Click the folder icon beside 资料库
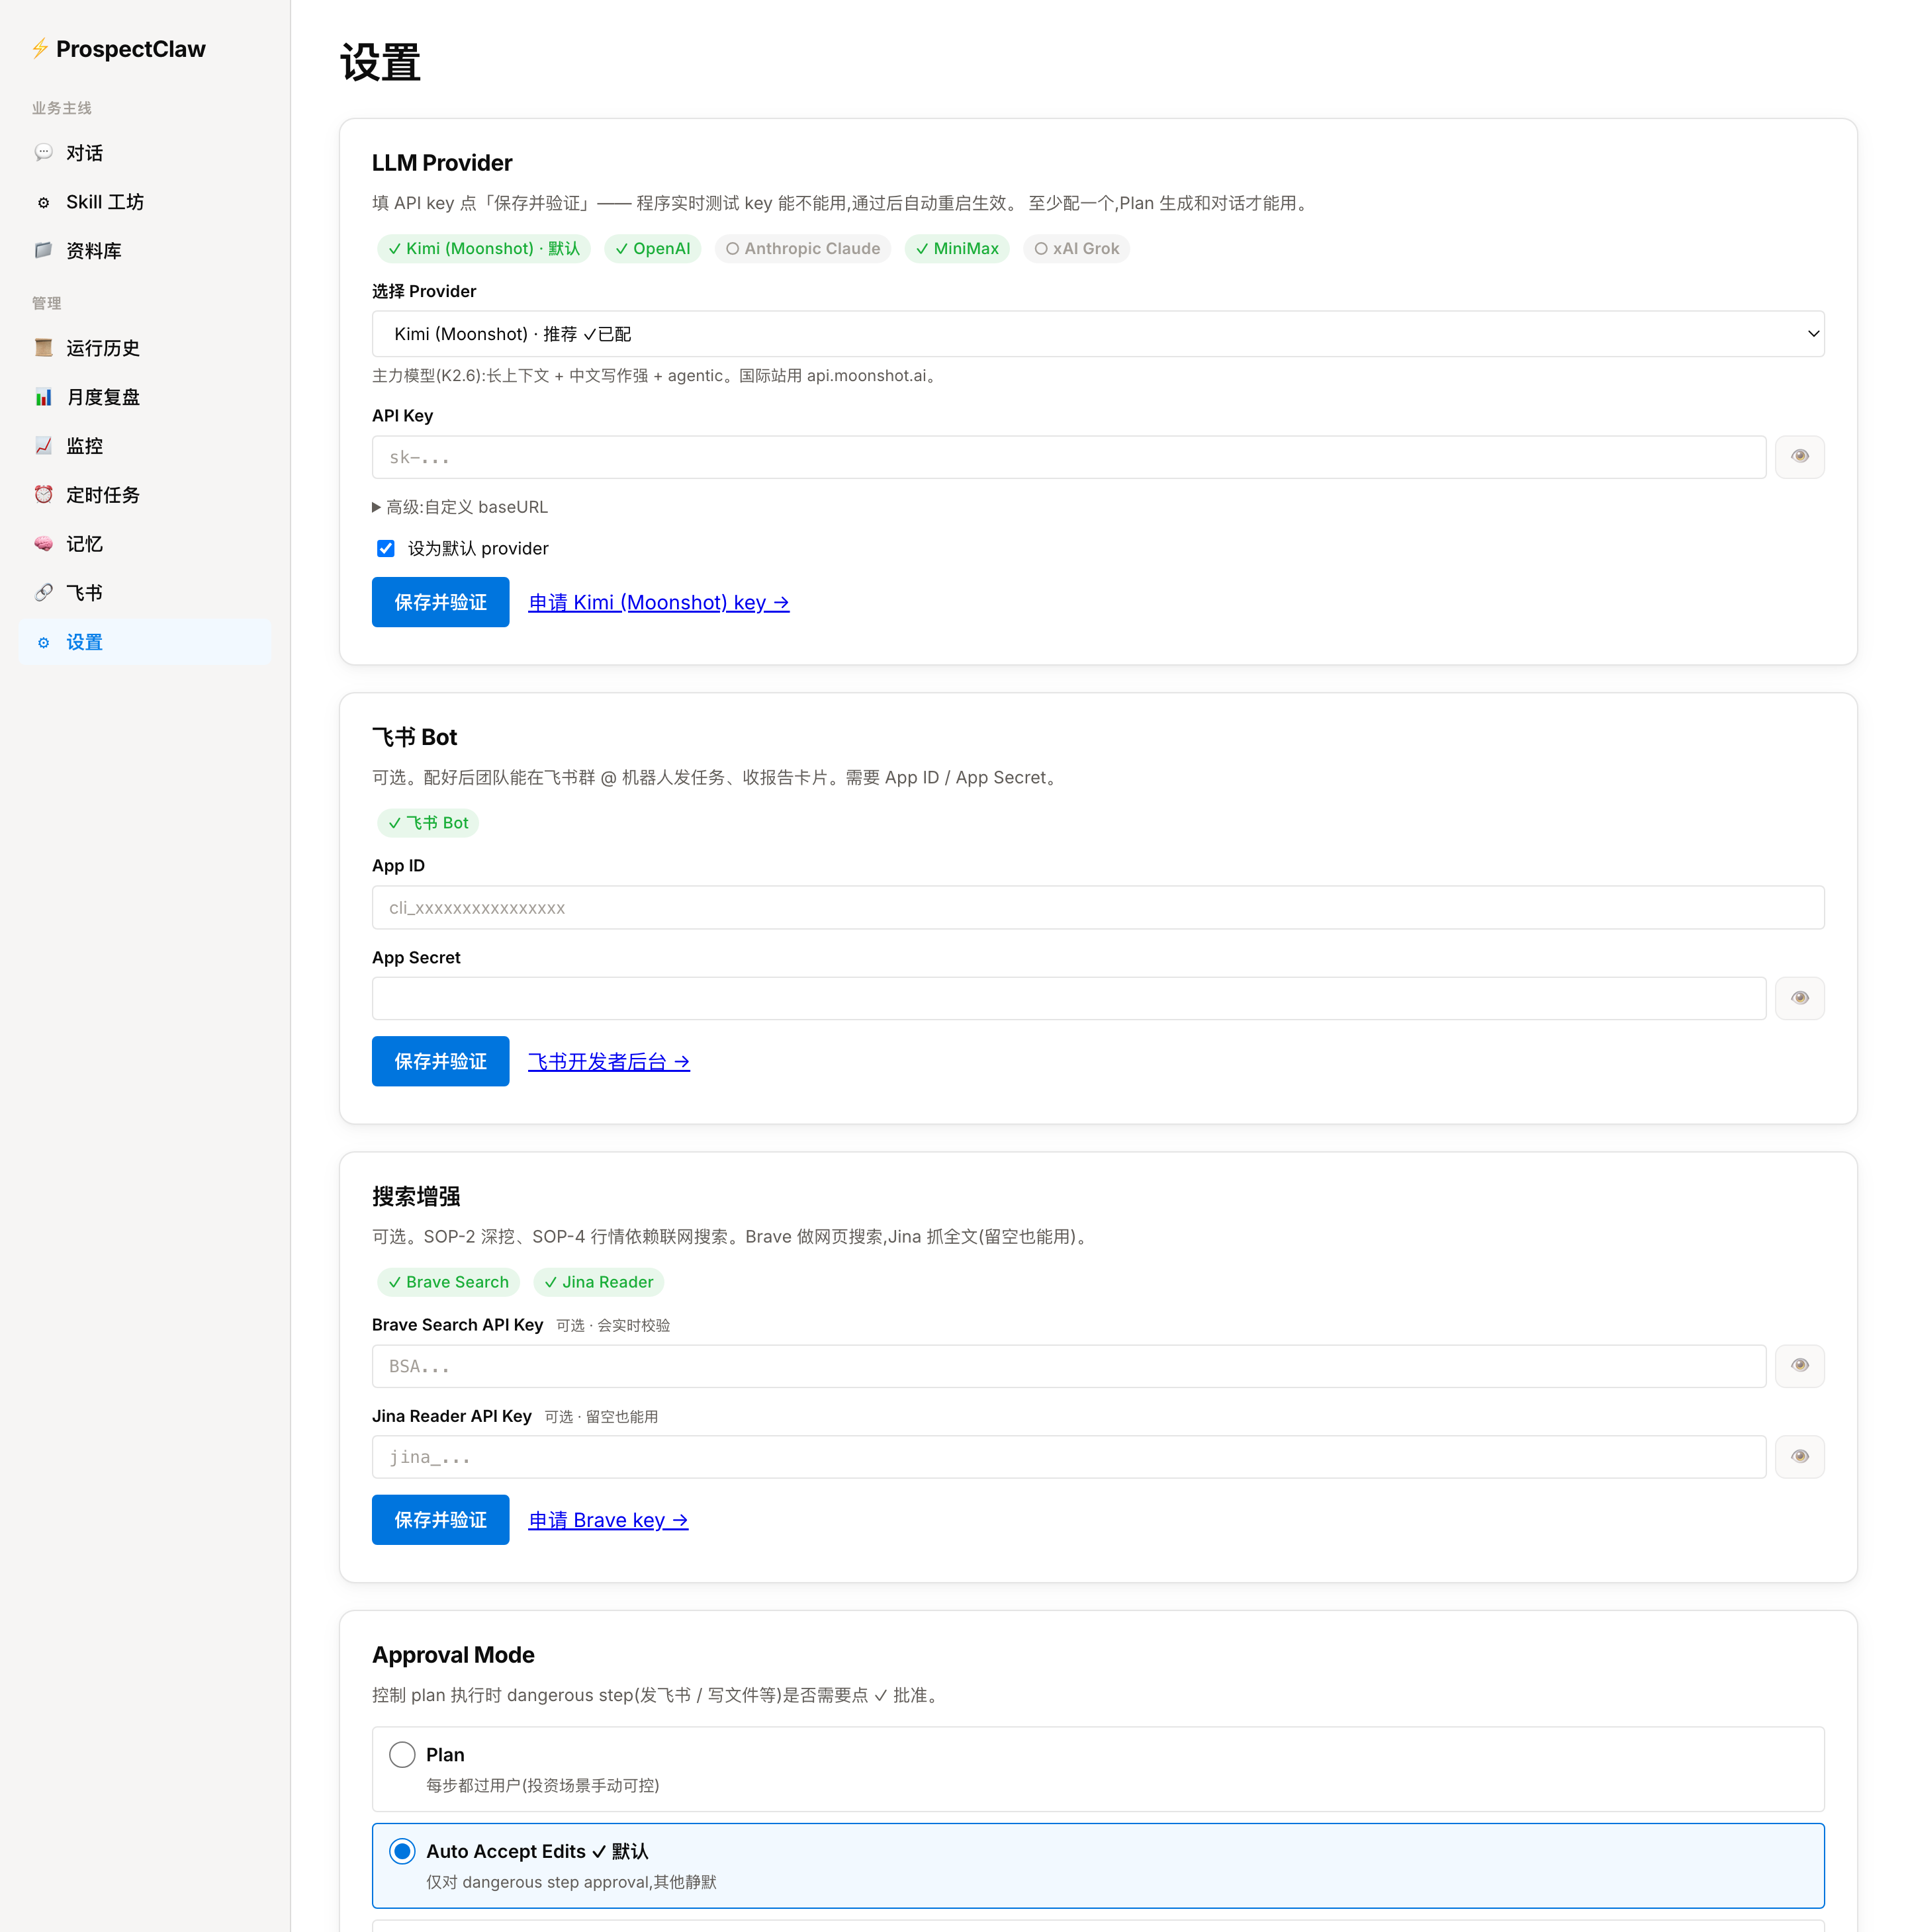1906x1932 pixels. point(43,250)
